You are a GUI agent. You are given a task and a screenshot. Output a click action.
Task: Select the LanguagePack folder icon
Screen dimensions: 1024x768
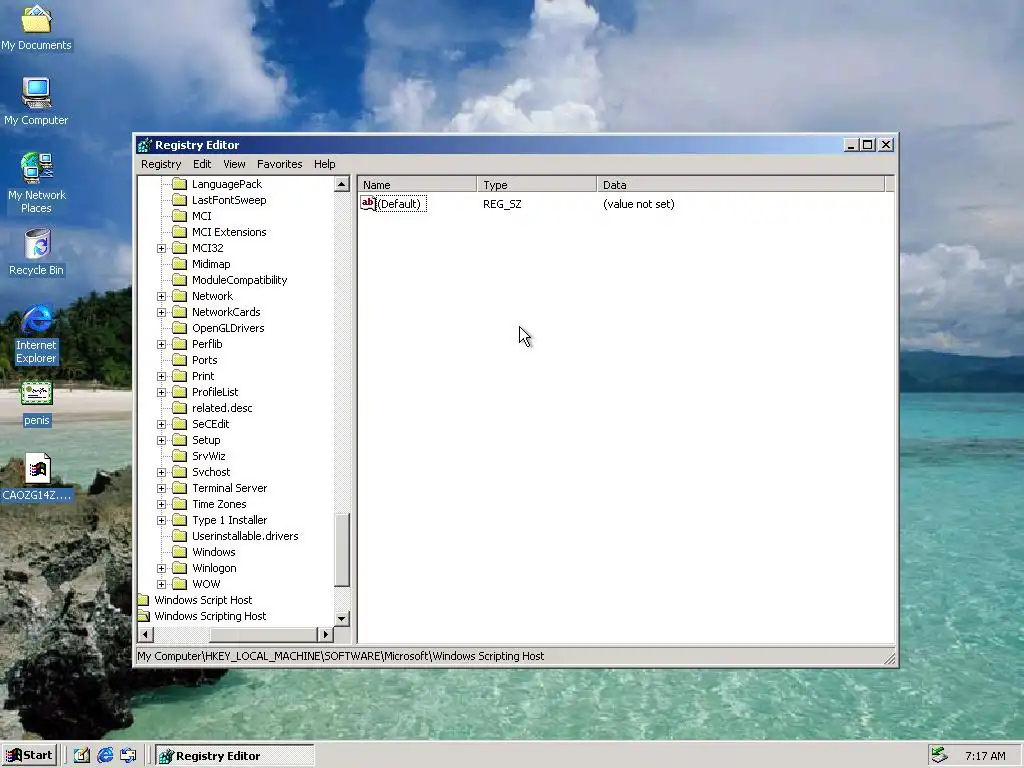click(x=180, y=184)
